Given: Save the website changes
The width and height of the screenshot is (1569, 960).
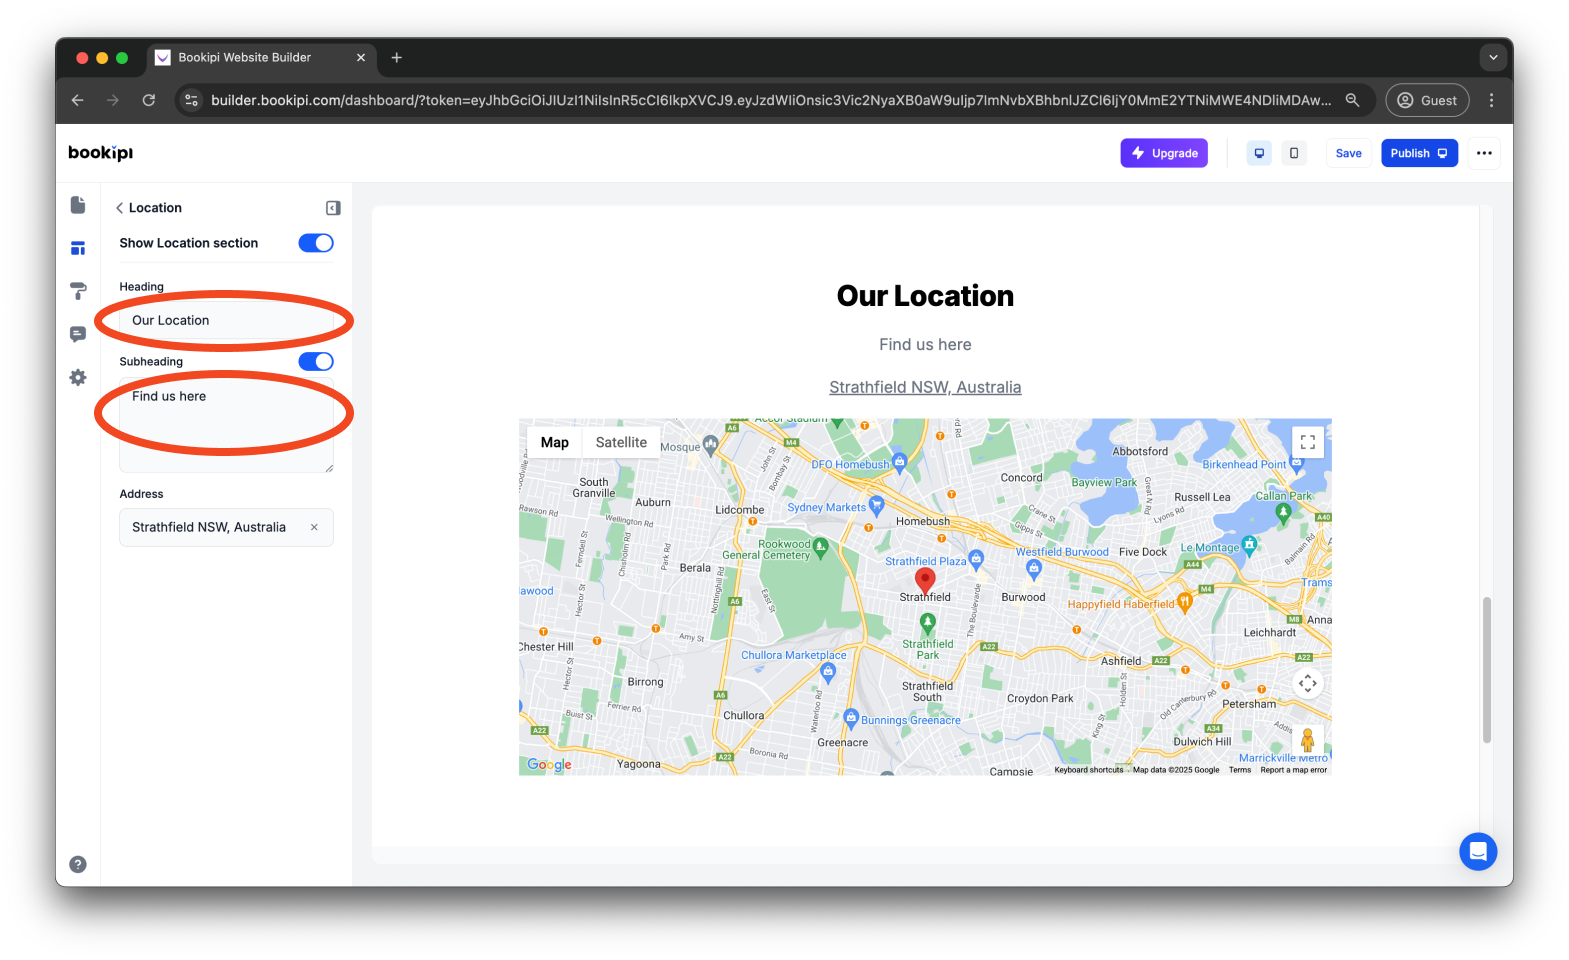Looking at the screenshot, I should click(x=1348, y=153).
